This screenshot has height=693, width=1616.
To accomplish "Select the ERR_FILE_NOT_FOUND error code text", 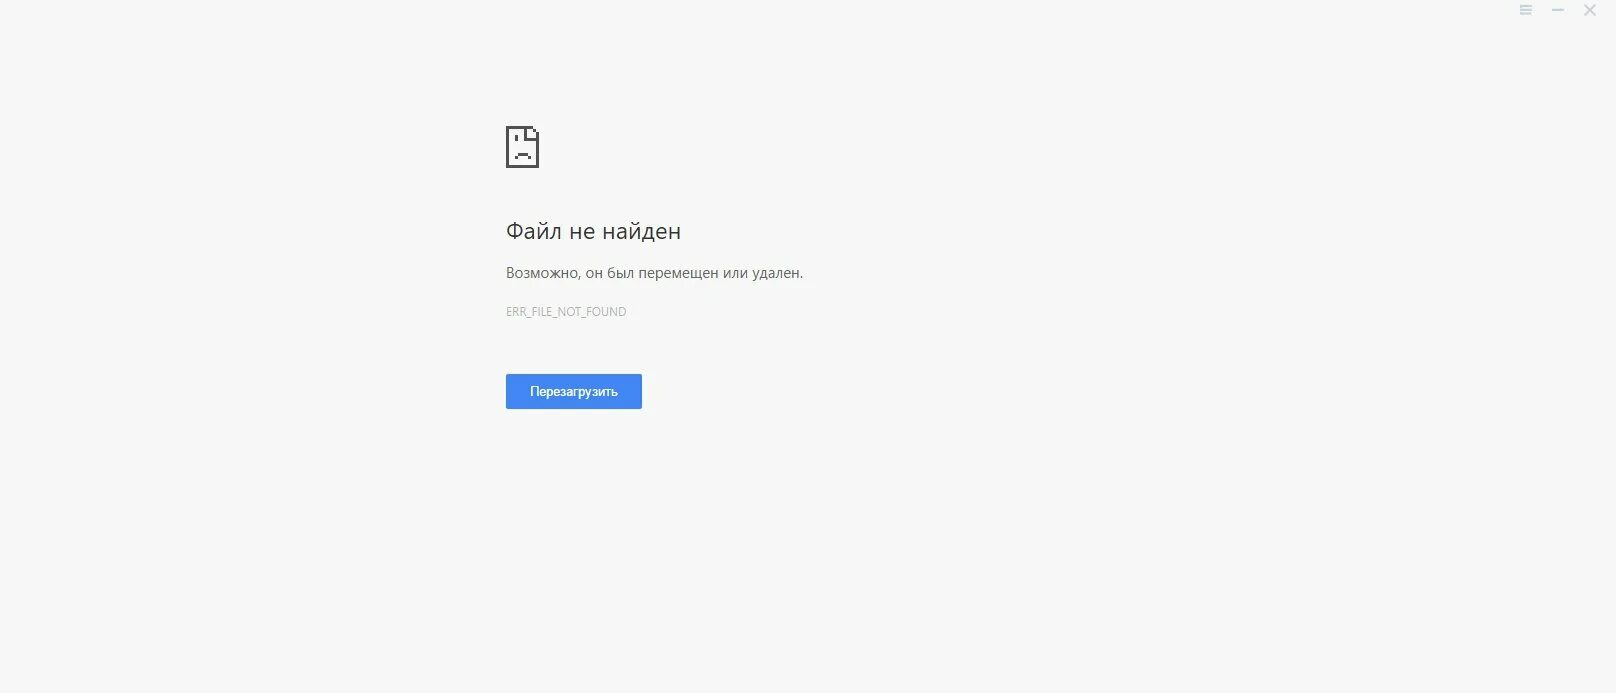I will (x=566, y=312).
